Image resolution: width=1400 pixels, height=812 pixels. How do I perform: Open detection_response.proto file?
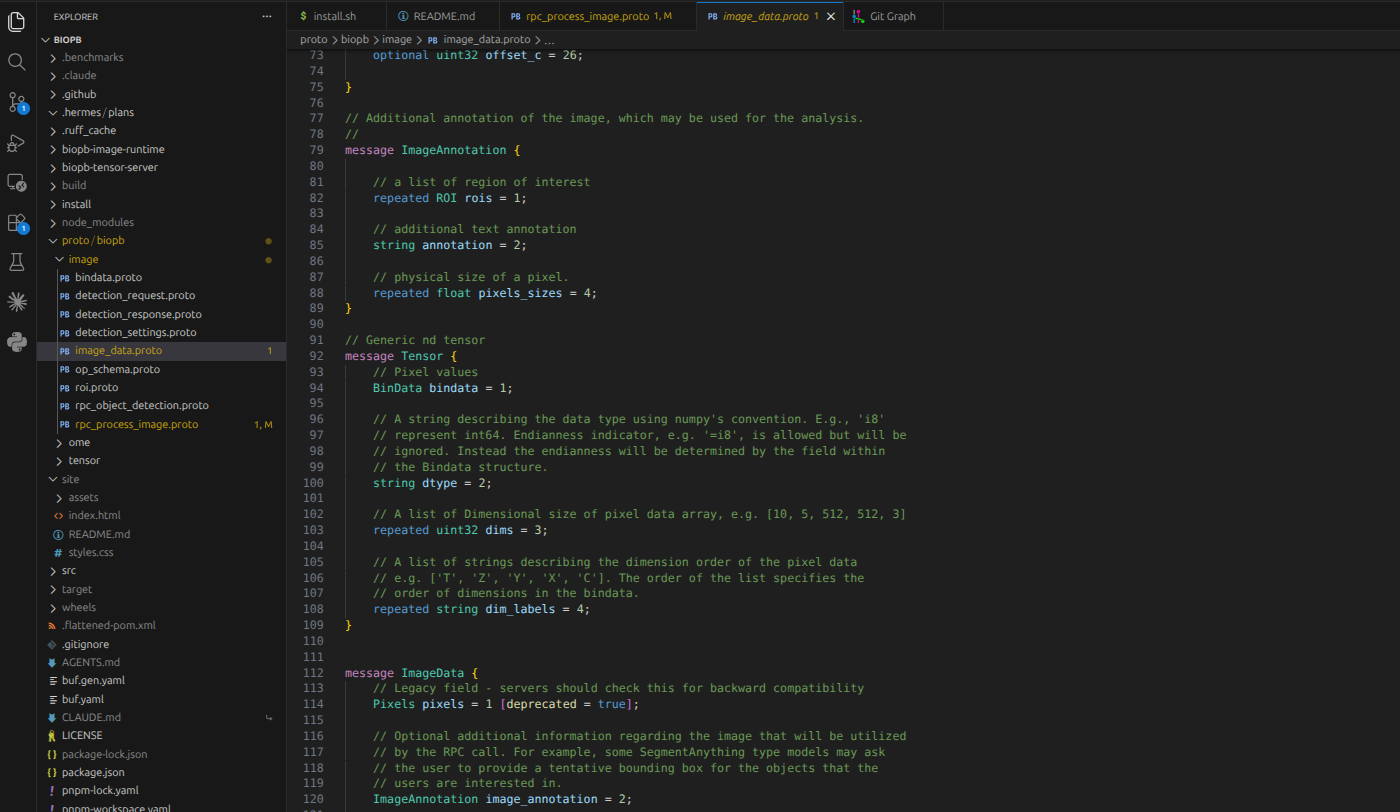(x=138, y=314)
